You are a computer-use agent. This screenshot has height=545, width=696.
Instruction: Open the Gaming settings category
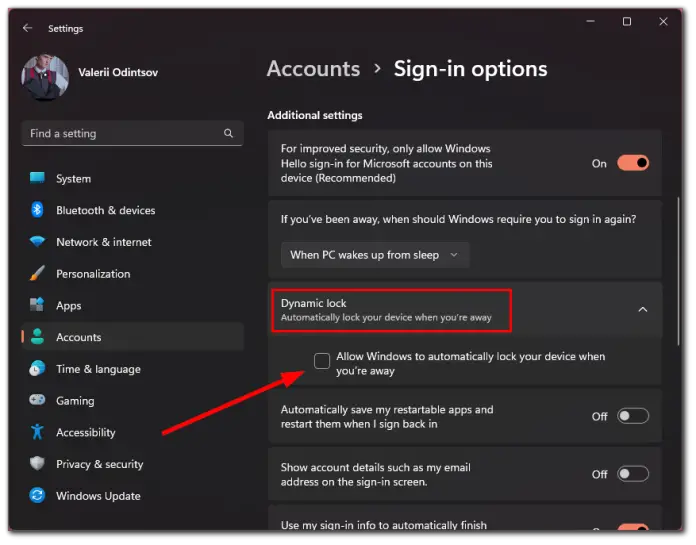75,401
